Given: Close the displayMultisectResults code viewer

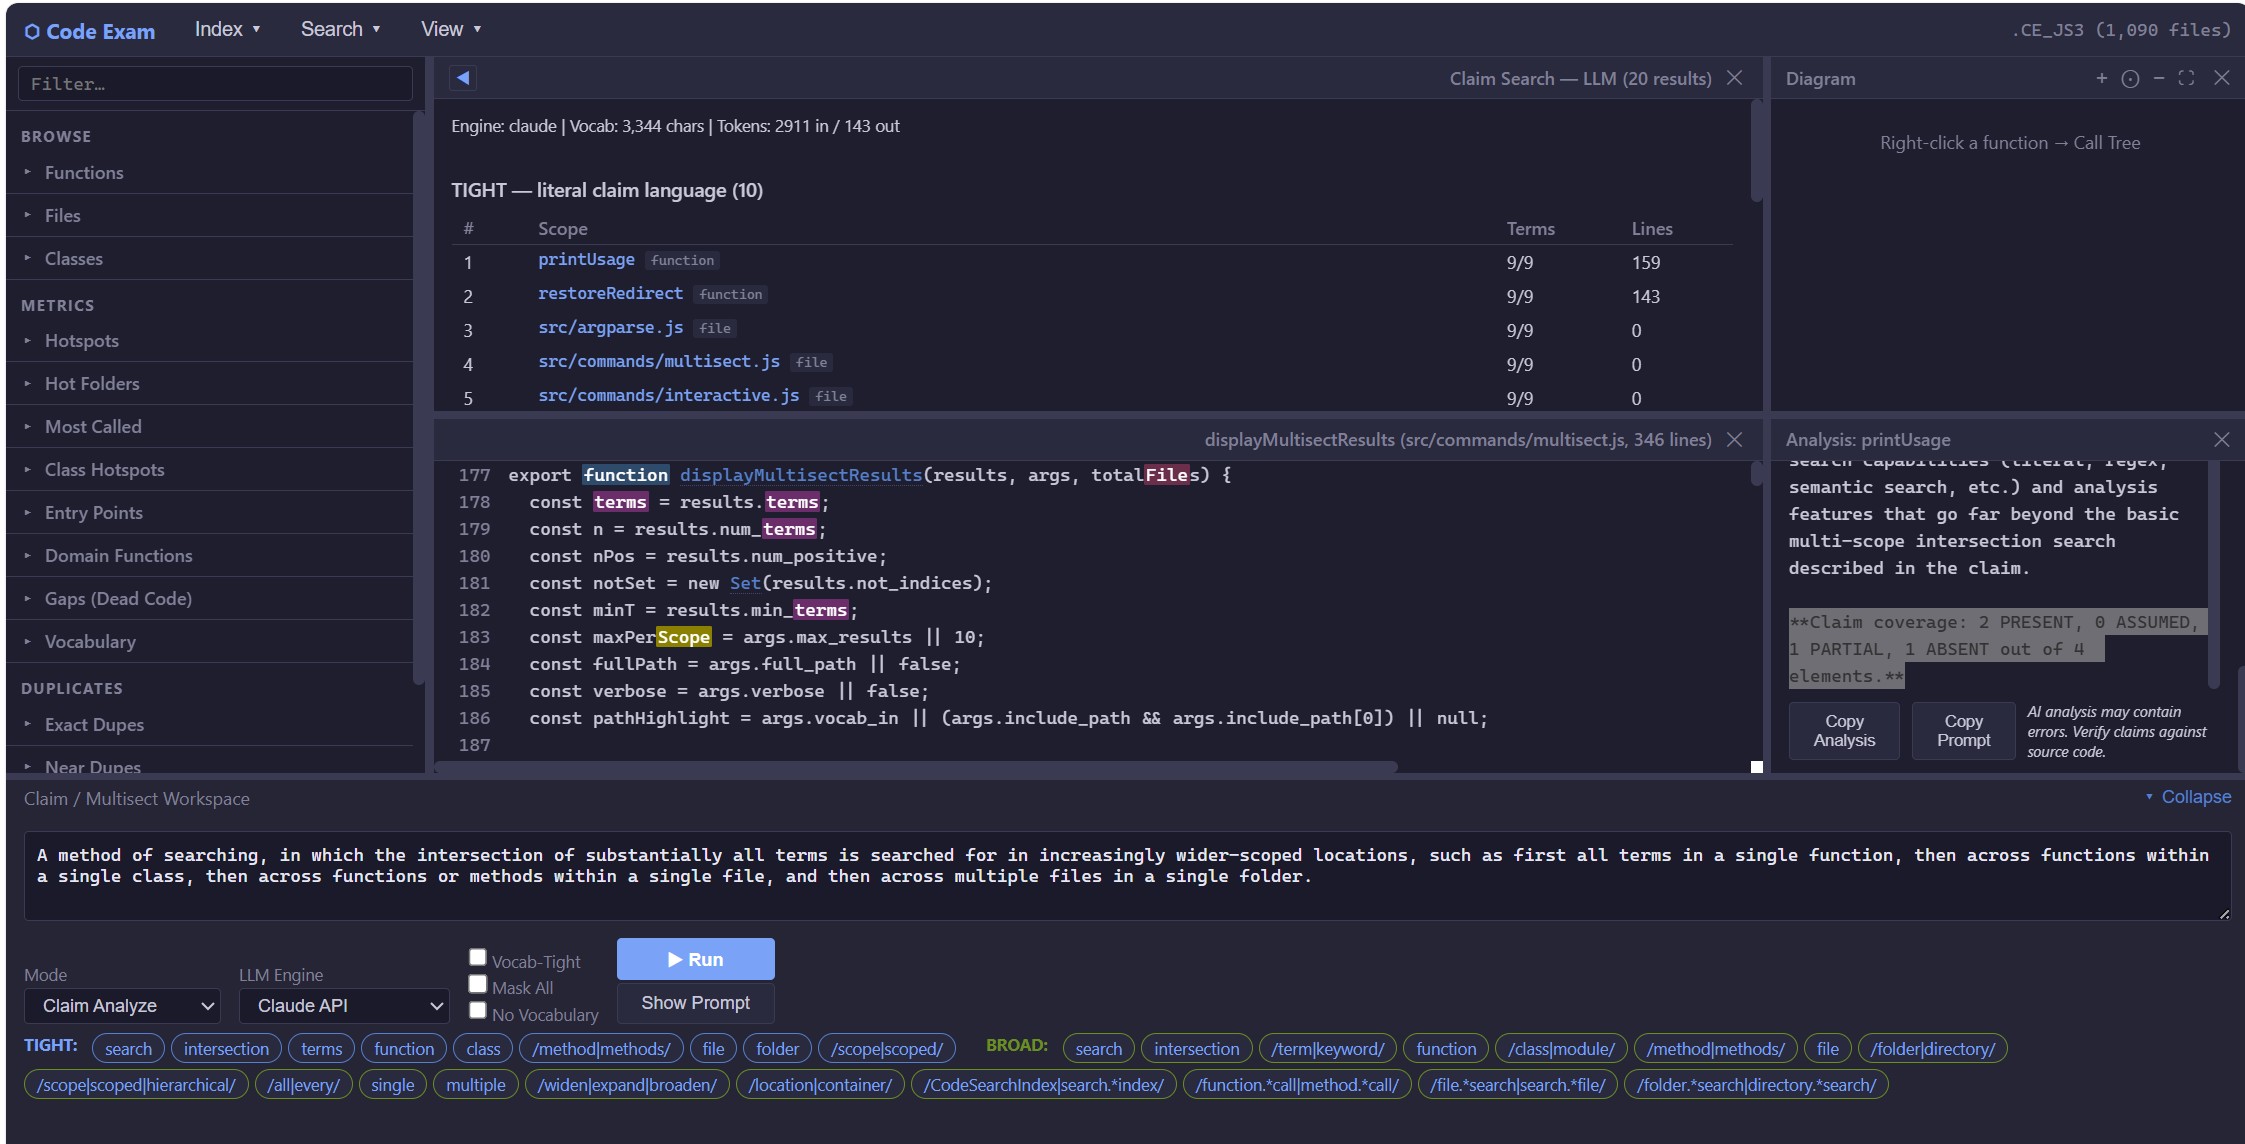Looking at the screenshot, I should [x=1735, y=439].
